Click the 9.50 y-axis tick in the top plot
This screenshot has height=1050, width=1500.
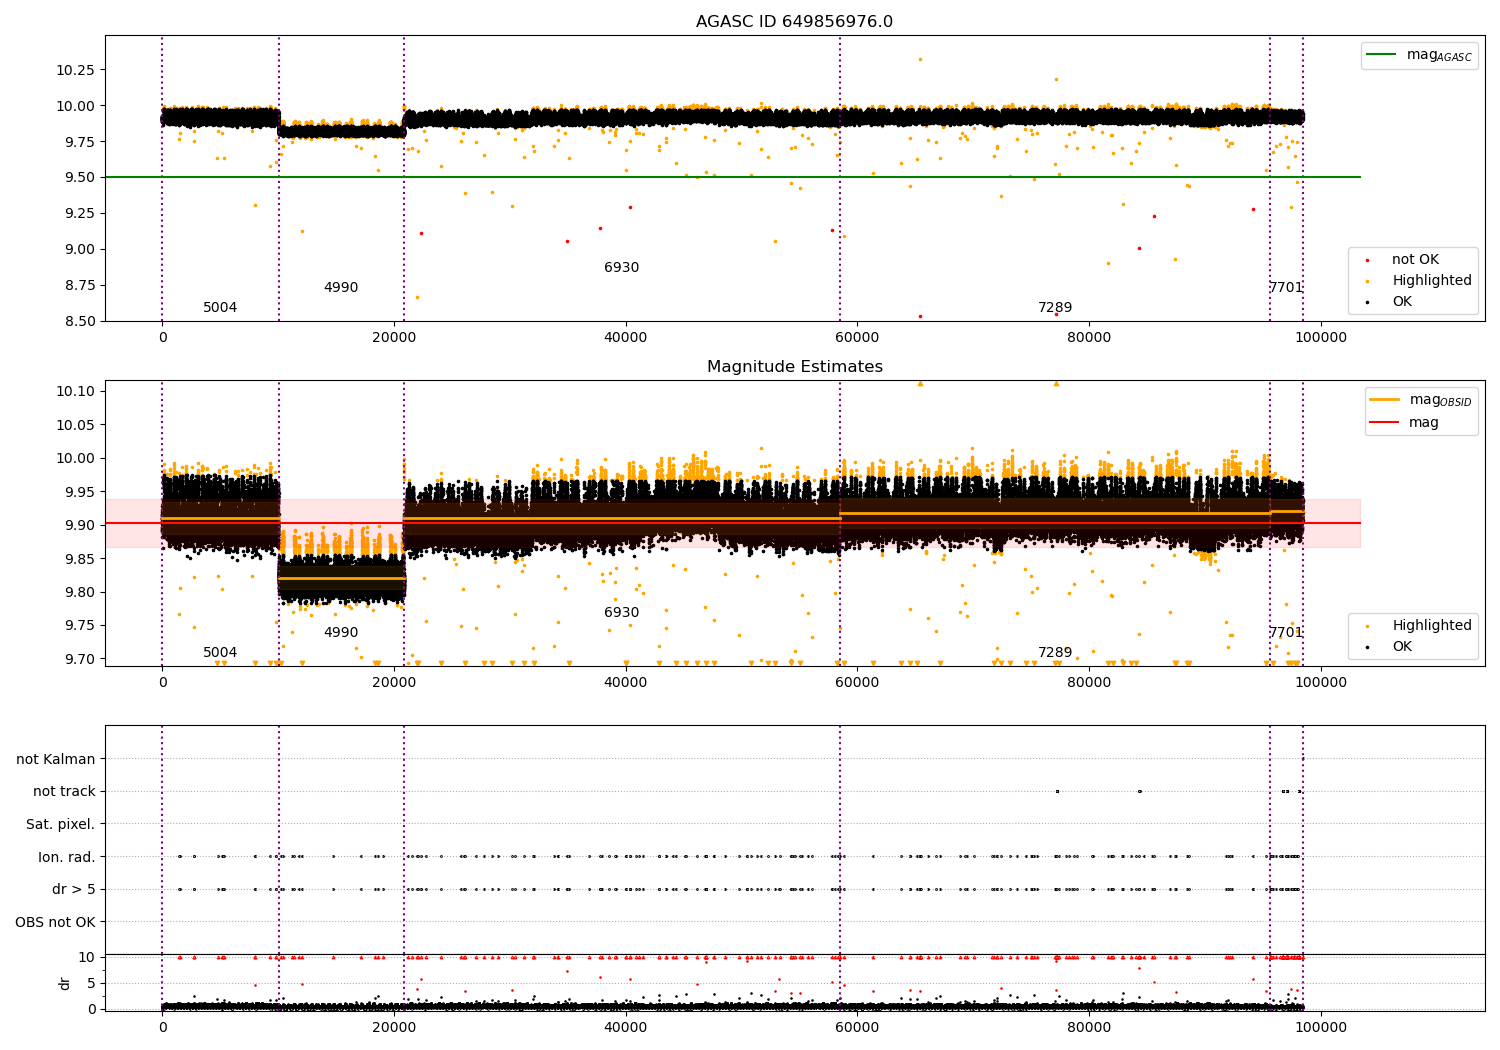click(79, 178)
